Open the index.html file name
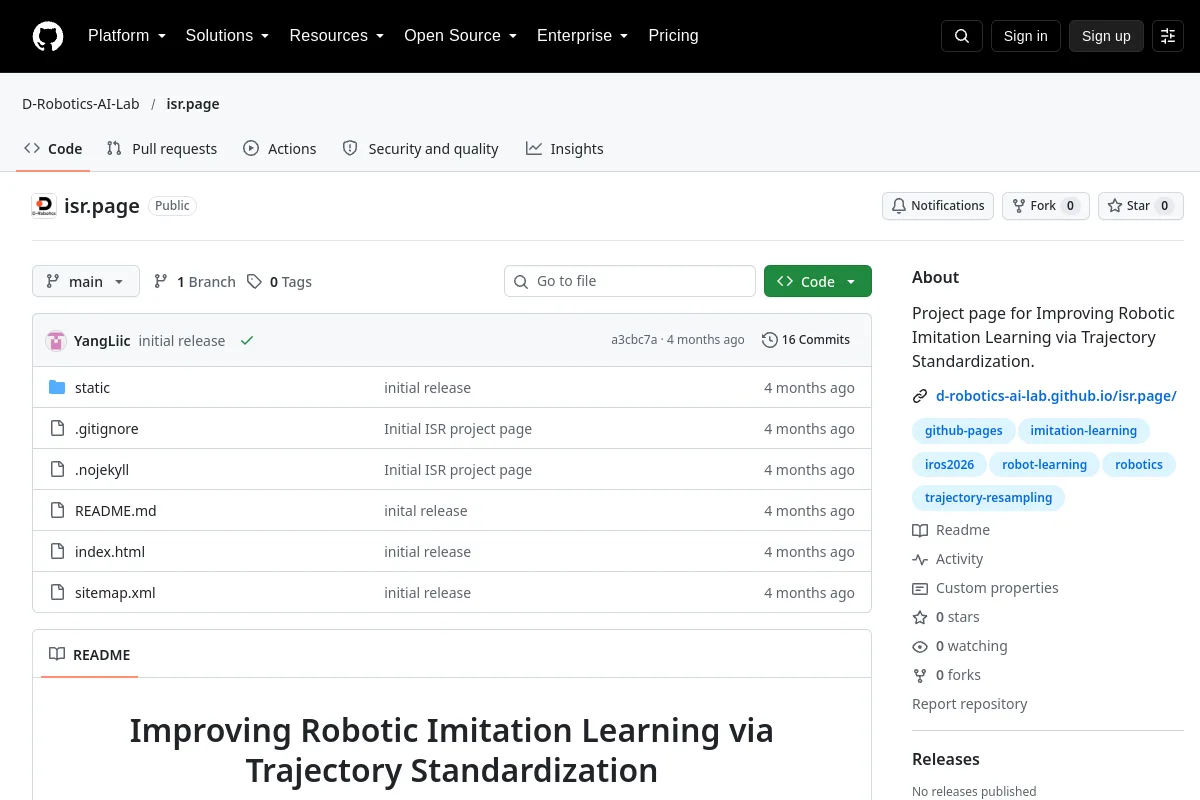The height and width of the screenshot is (800, 1200). pos(110,552)
